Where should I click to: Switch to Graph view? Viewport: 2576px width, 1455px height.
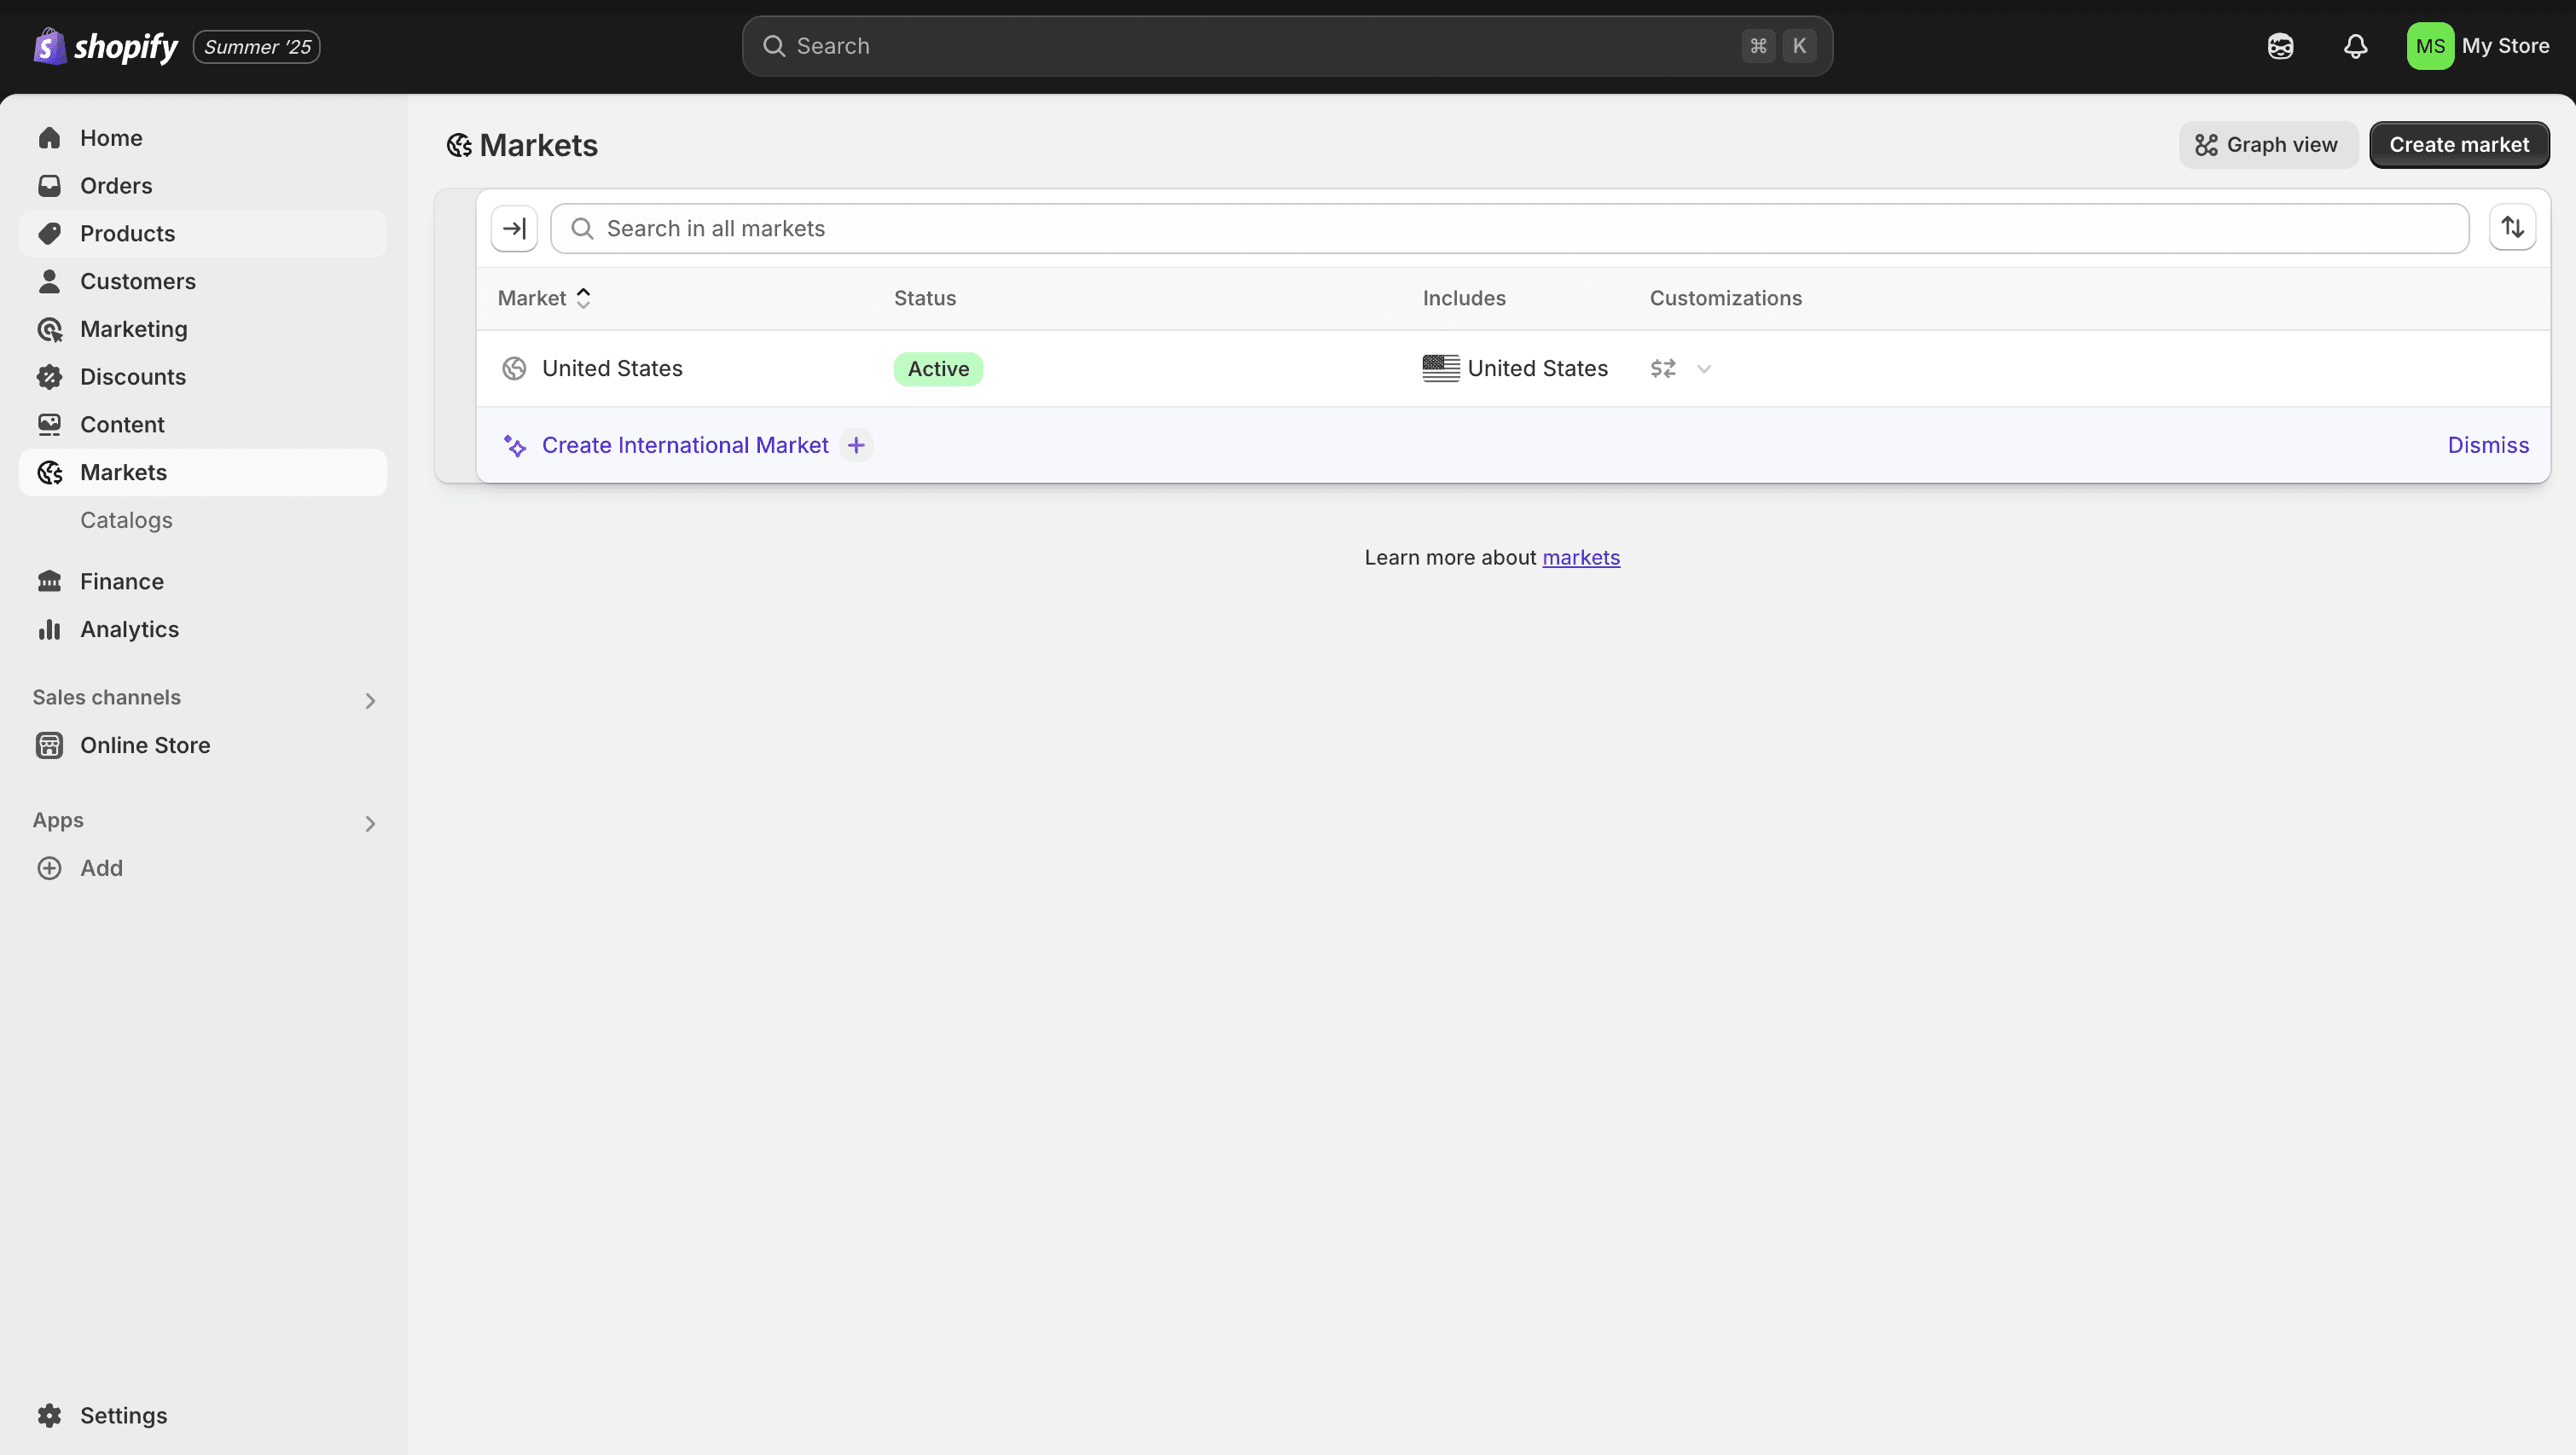pyautogui.click(x=2267, y=144)
